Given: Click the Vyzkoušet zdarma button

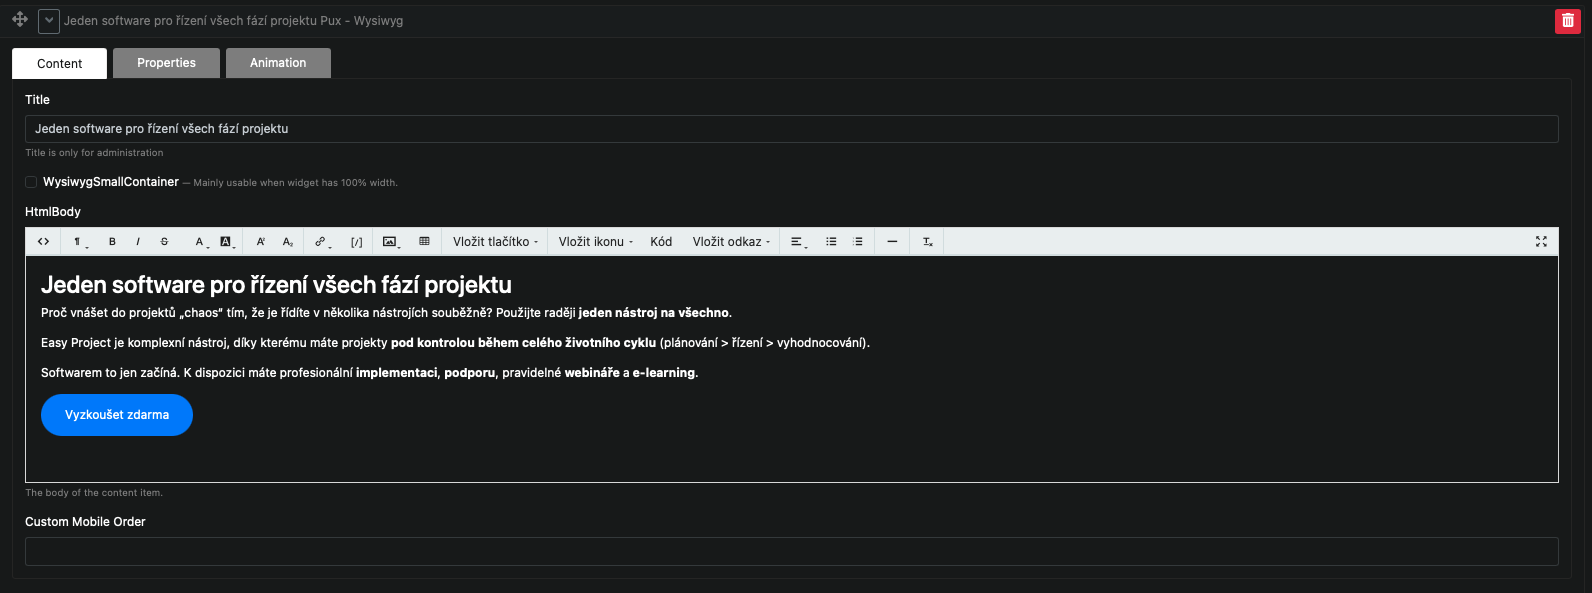Looking at the screenshot, I should click(x=117, y=415).
